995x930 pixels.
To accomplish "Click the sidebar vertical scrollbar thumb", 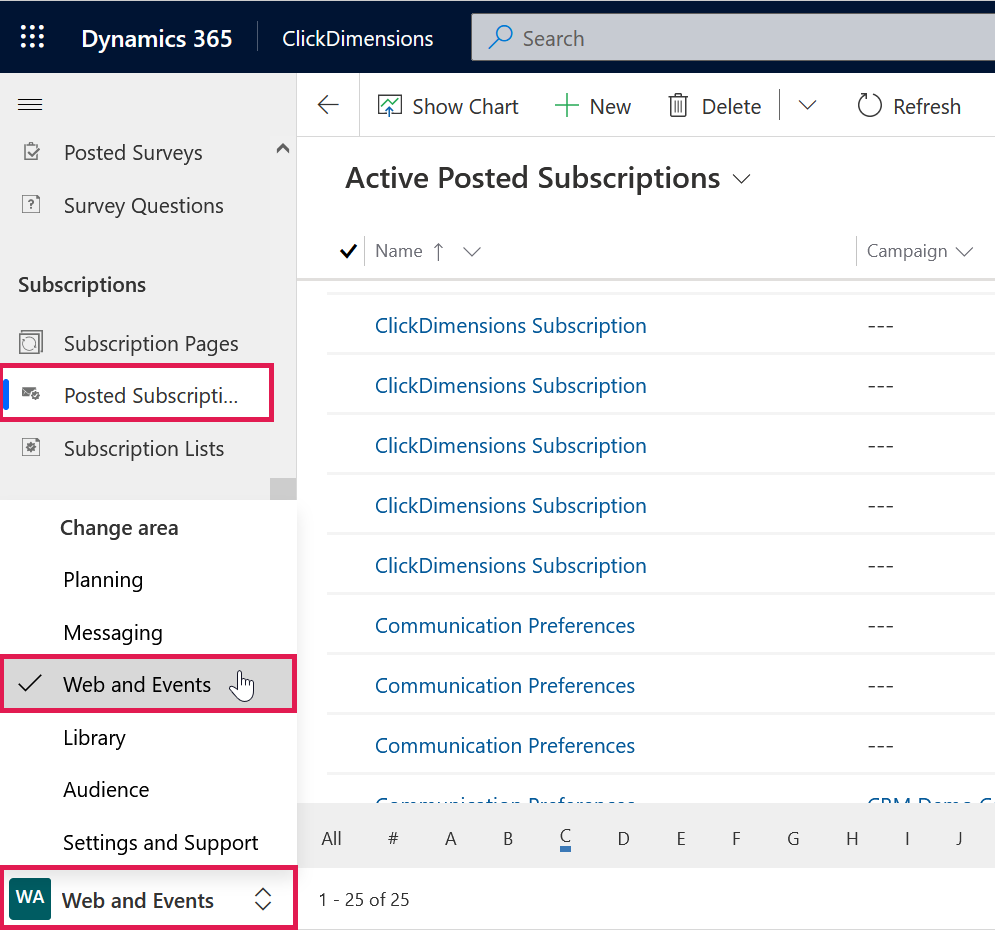I will pyautogui.click(x=283, y=488).
